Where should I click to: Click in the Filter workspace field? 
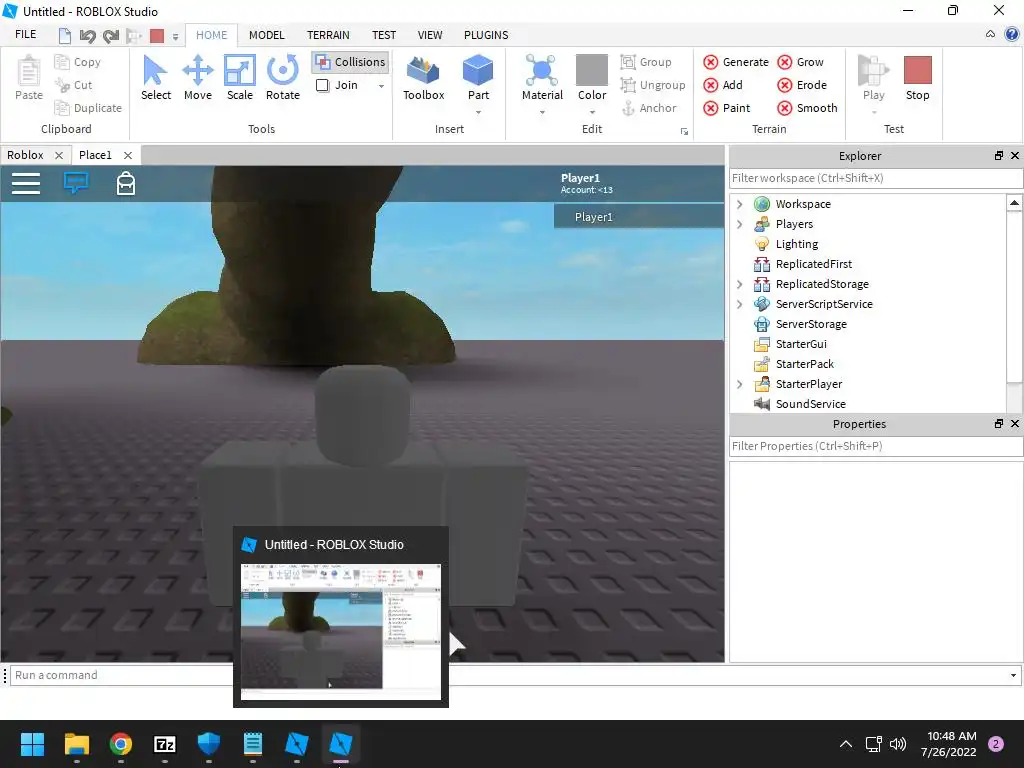tap(875, 178)
